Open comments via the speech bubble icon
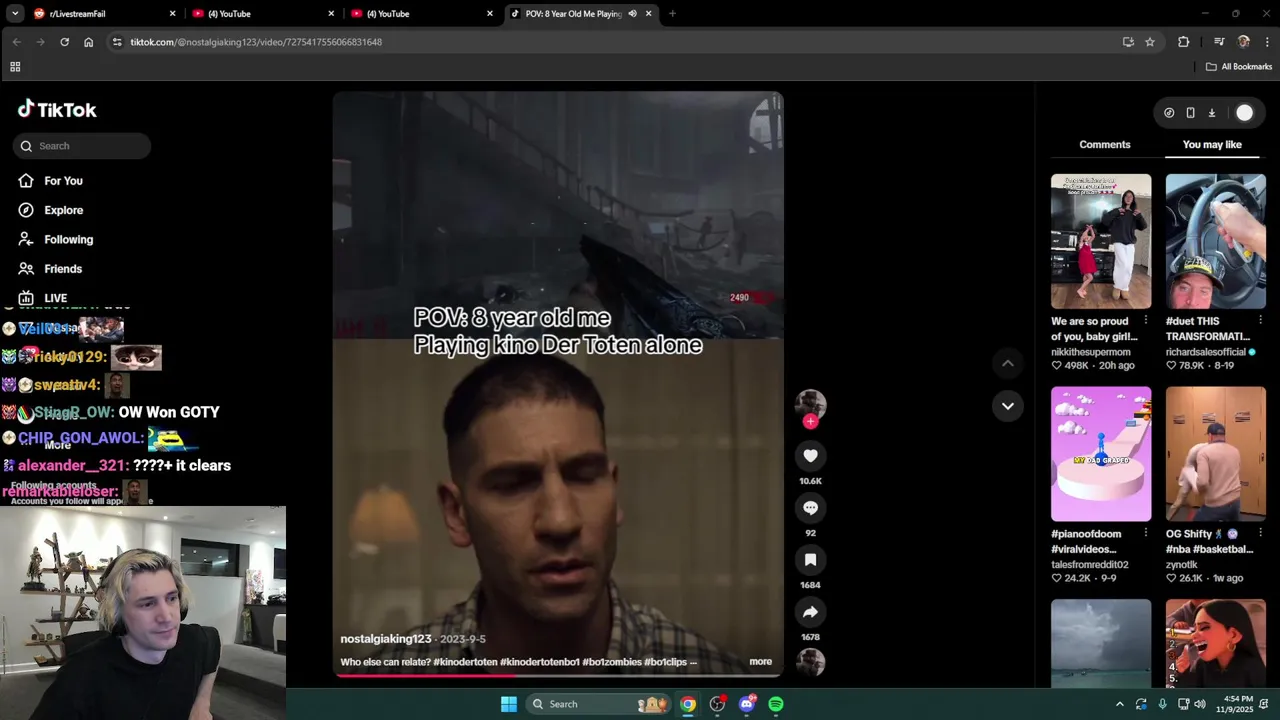The height and width of the screenshot is (720, 1280). [x=810, y=508]
